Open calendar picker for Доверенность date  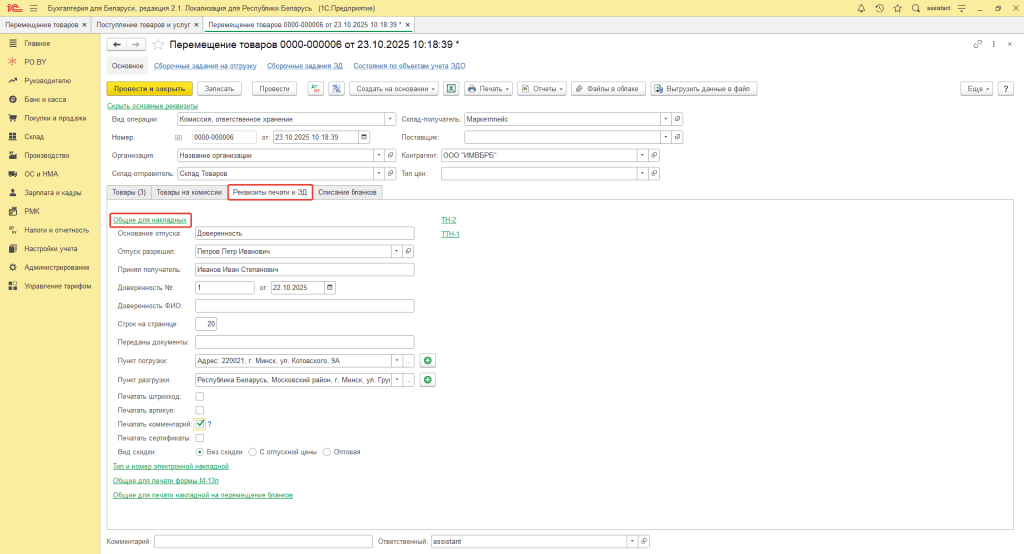pos(331,287)
